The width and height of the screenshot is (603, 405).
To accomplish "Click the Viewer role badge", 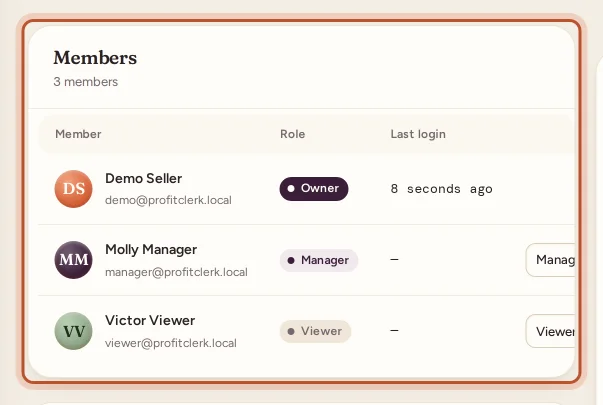I will pyautogui.click(x=315, y=331).
